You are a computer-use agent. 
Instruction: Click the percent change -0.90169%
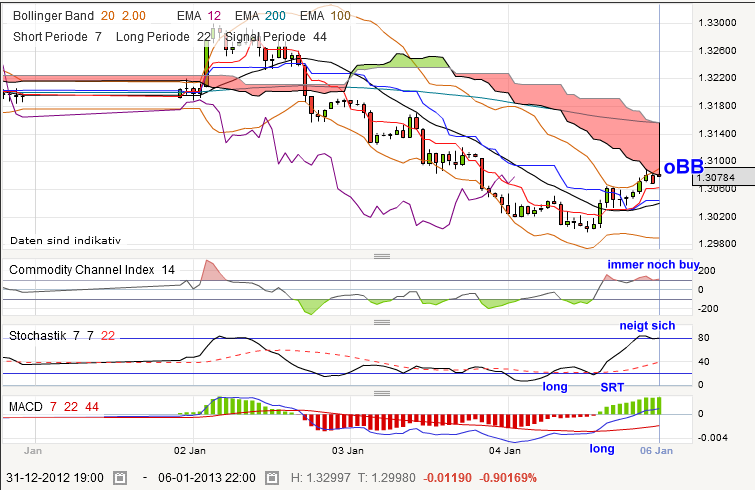(x=508, y=478)
